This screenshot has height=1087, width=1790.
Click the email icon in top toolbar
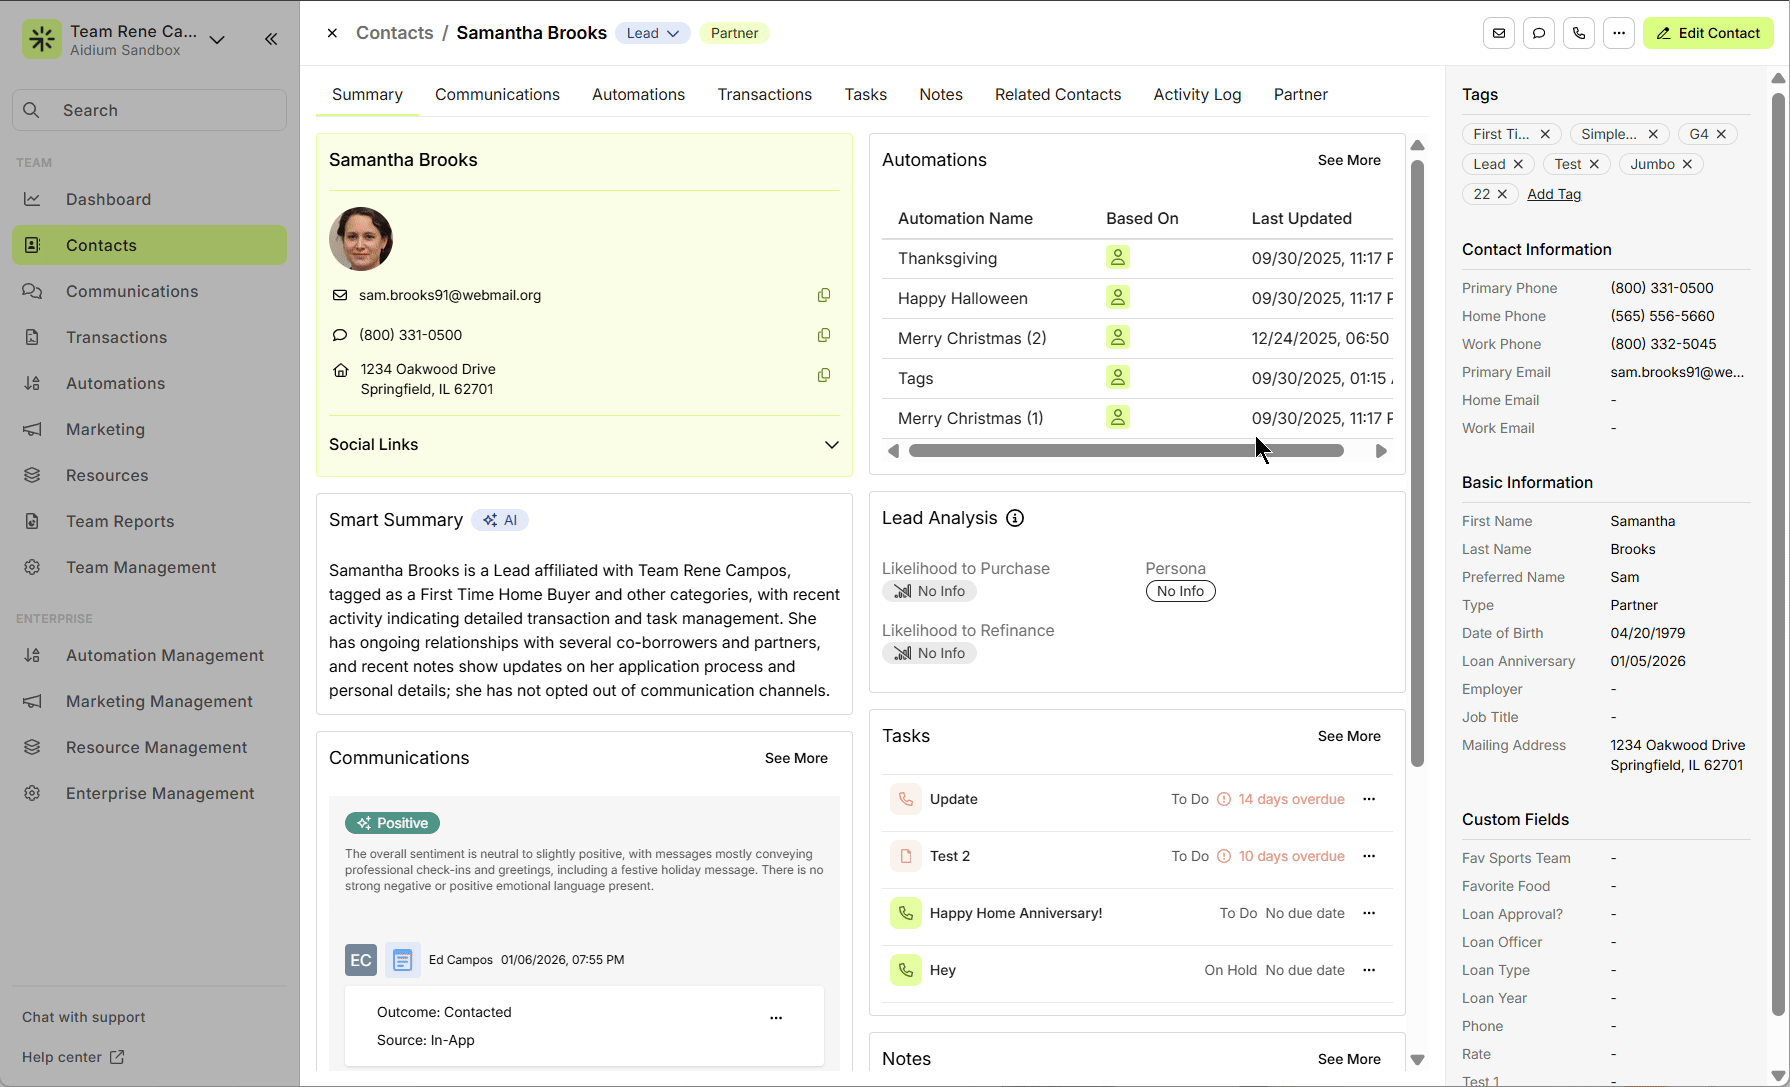pyautogui.click(x=1498, y=33)
